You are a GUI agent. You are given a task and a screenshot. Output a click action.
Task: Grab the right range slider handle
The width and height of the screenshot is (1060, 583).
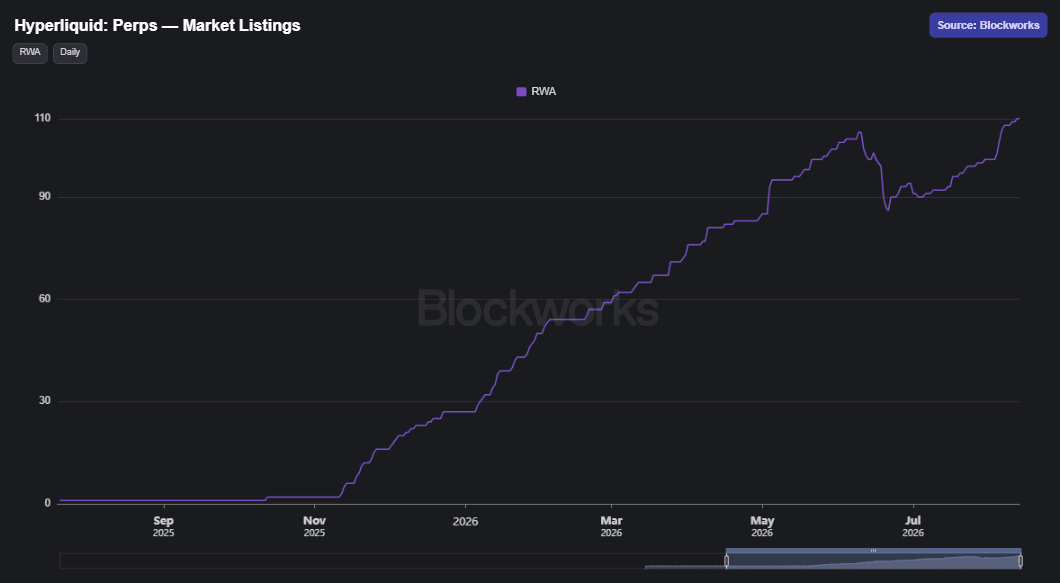pos(1020,561)
